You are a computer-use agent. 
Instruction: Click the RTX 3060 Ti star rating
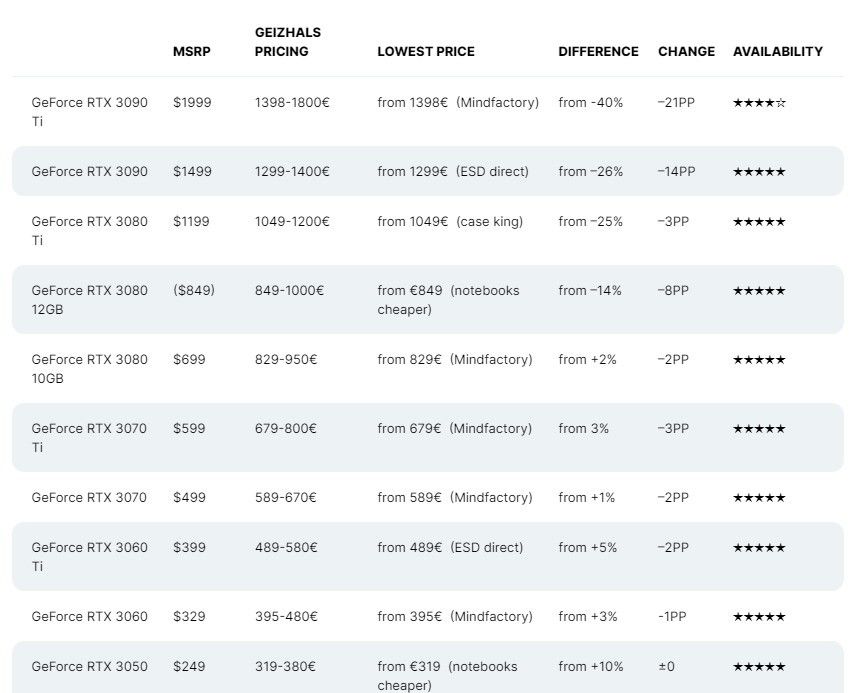(x=759, y=548)
